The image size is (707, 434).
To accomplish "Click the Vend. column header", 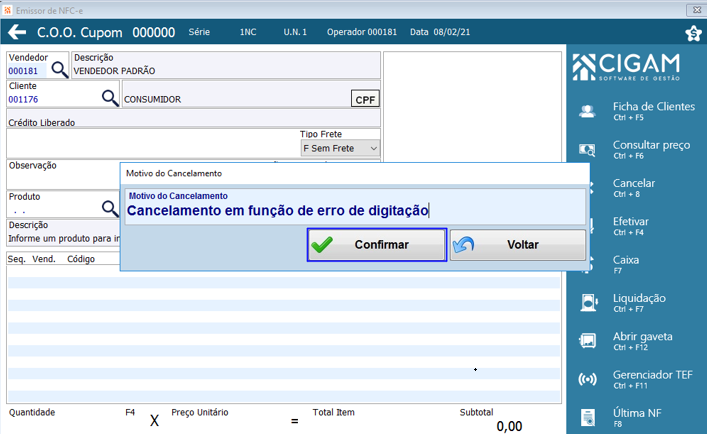I will [x=44, y=259].
